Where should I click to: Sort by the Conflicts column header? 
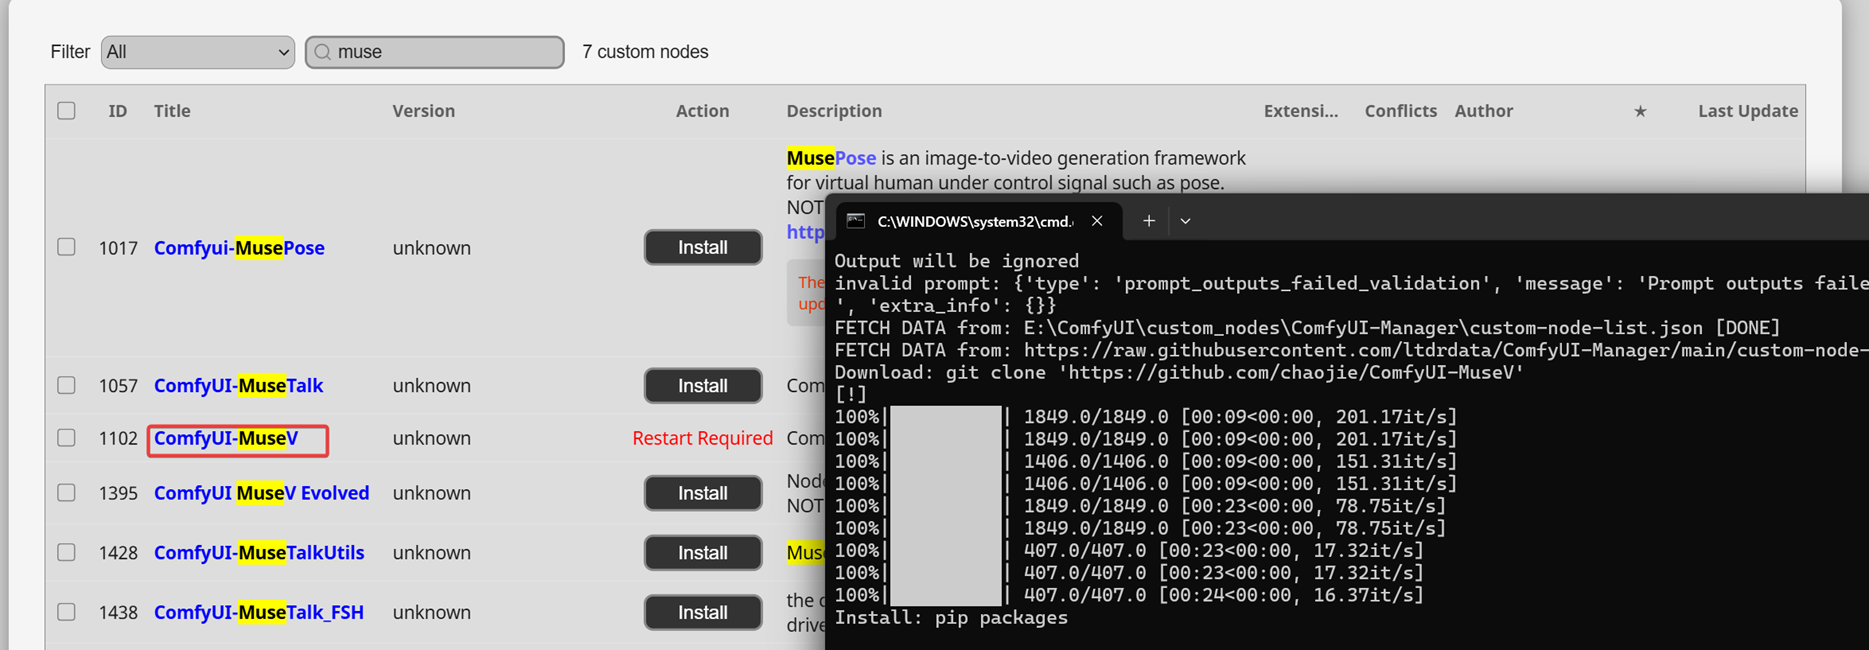coord(1400,111)
